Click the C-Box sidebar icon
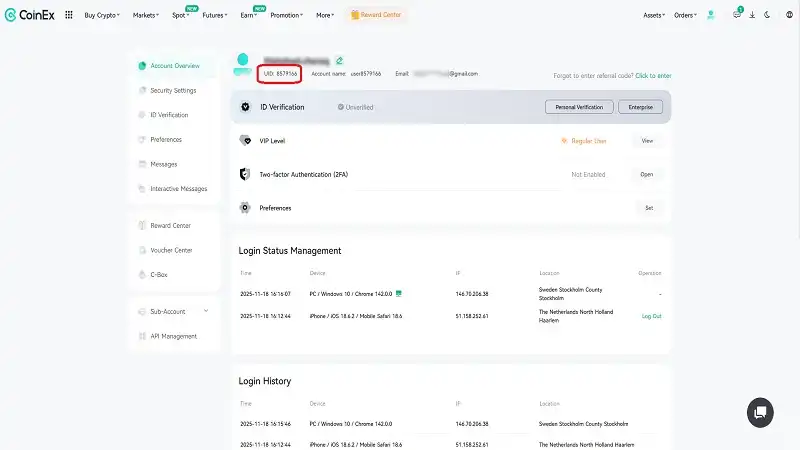 tap(142, 274)
